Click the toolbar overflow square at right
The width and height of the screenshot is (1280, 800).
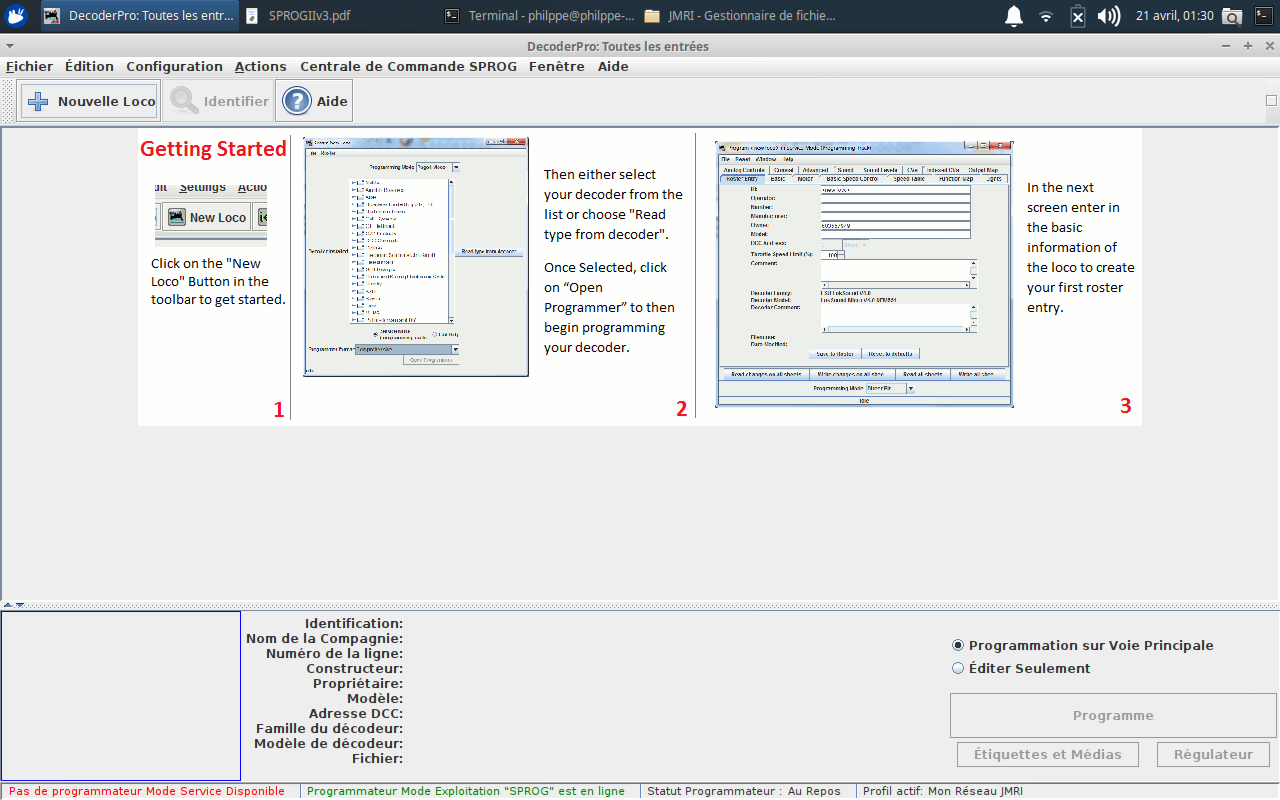click(1271, 100)
